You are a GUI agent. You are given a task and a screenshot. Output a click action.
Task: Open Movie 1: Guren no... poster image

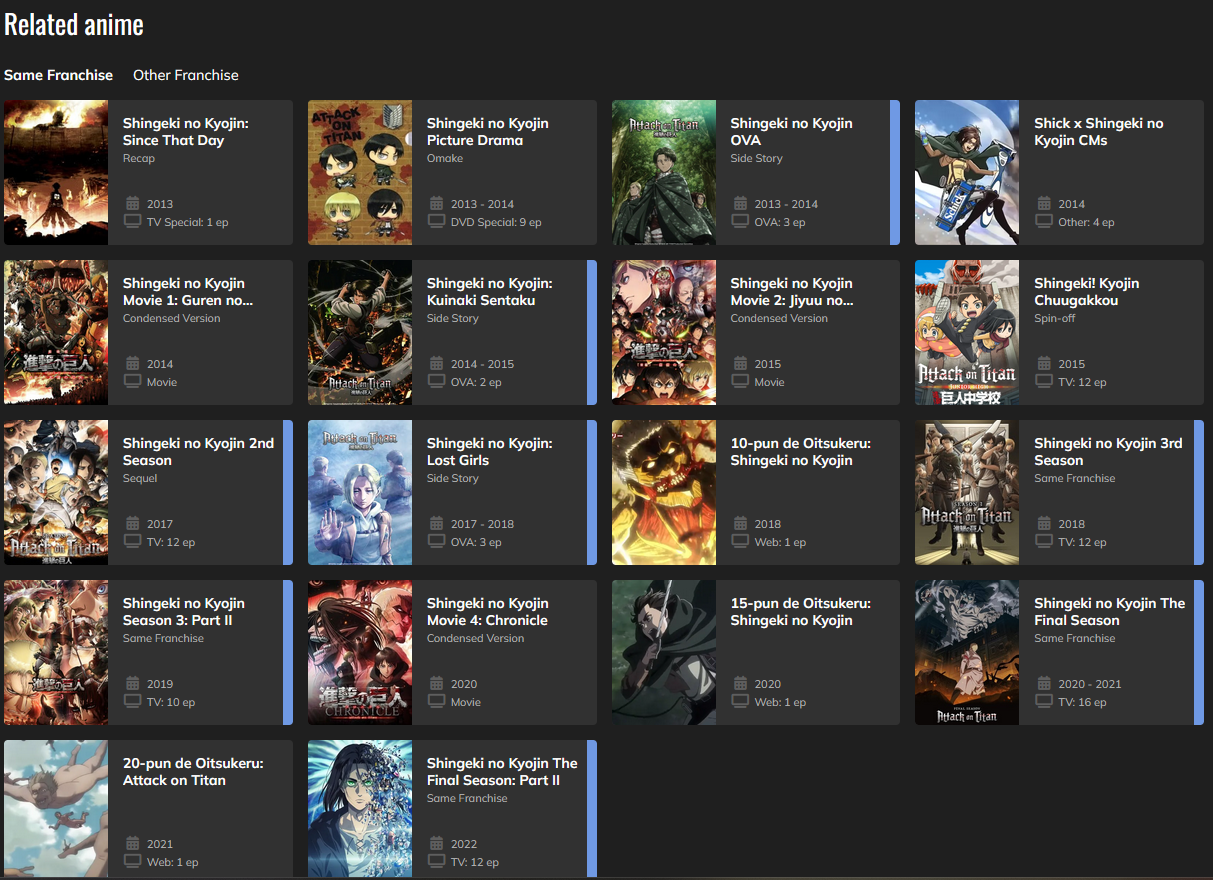tap(56, 332)
